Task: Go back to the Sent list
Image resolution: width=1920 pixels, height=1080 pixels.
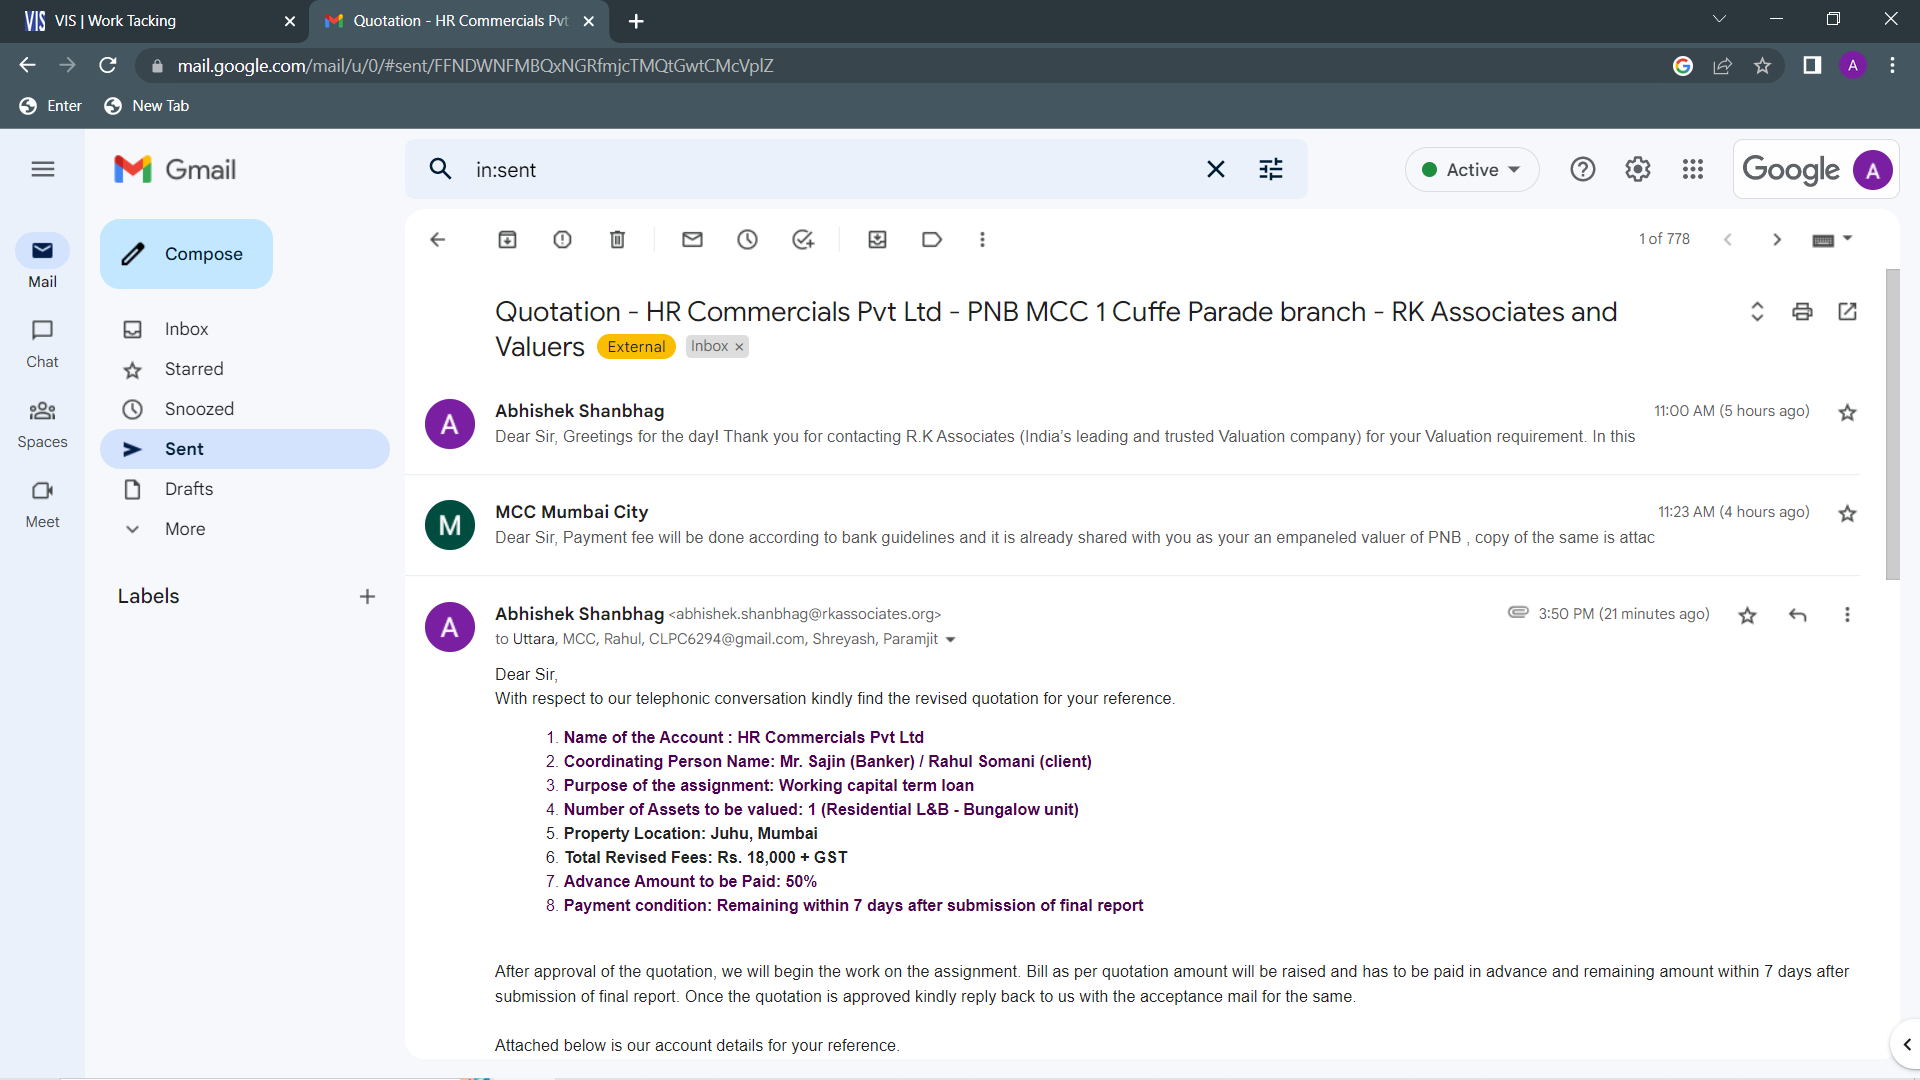Action: coord(437,239)
